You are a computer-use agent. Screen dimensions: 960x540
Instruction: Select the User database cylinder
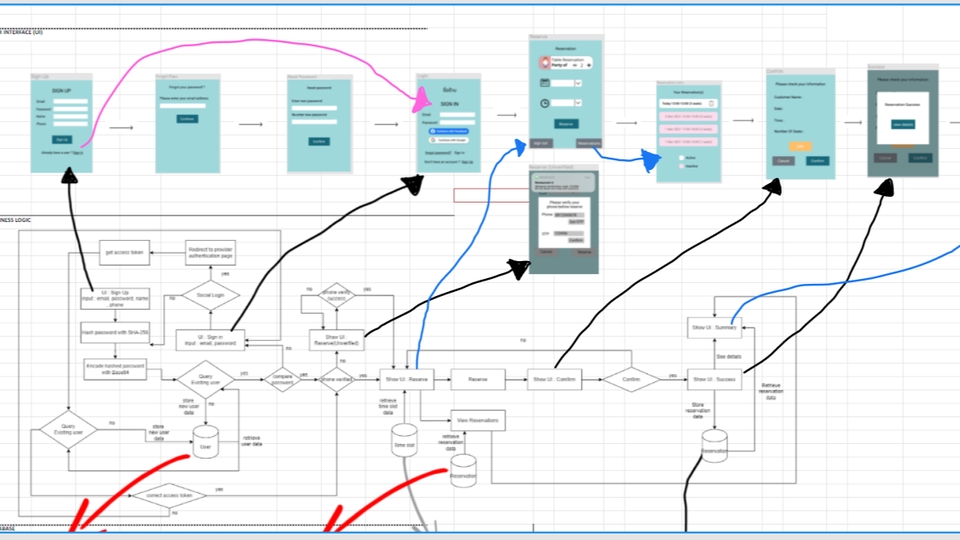click(x=205, y=441)
